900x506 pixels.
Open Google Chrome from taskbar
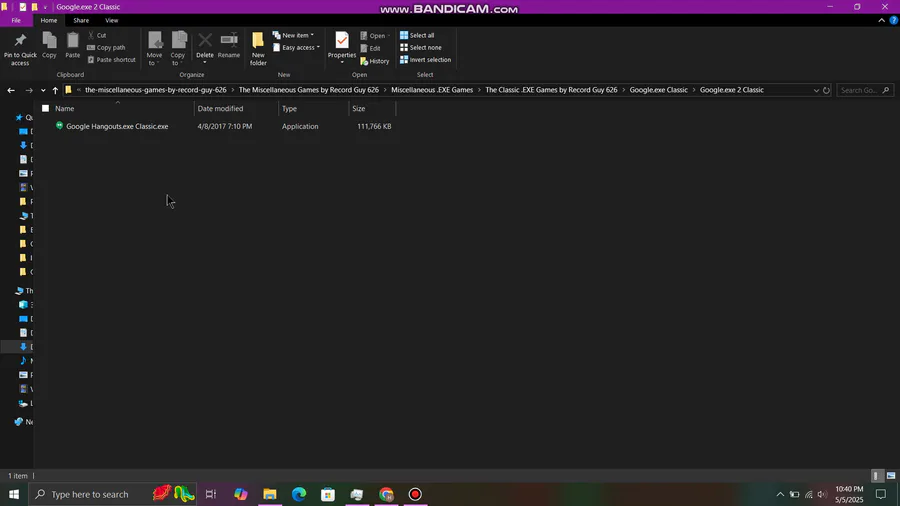coord(386,494)
